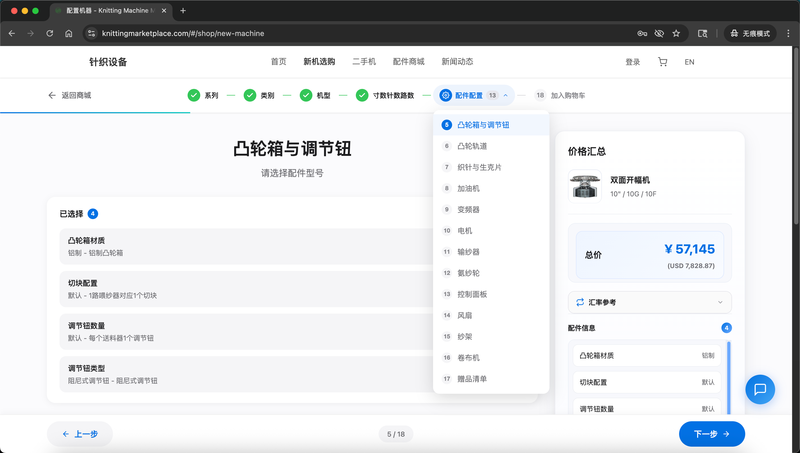Open the shopping cart icon
Screen dimensions: 800x453
pos(662,62)
